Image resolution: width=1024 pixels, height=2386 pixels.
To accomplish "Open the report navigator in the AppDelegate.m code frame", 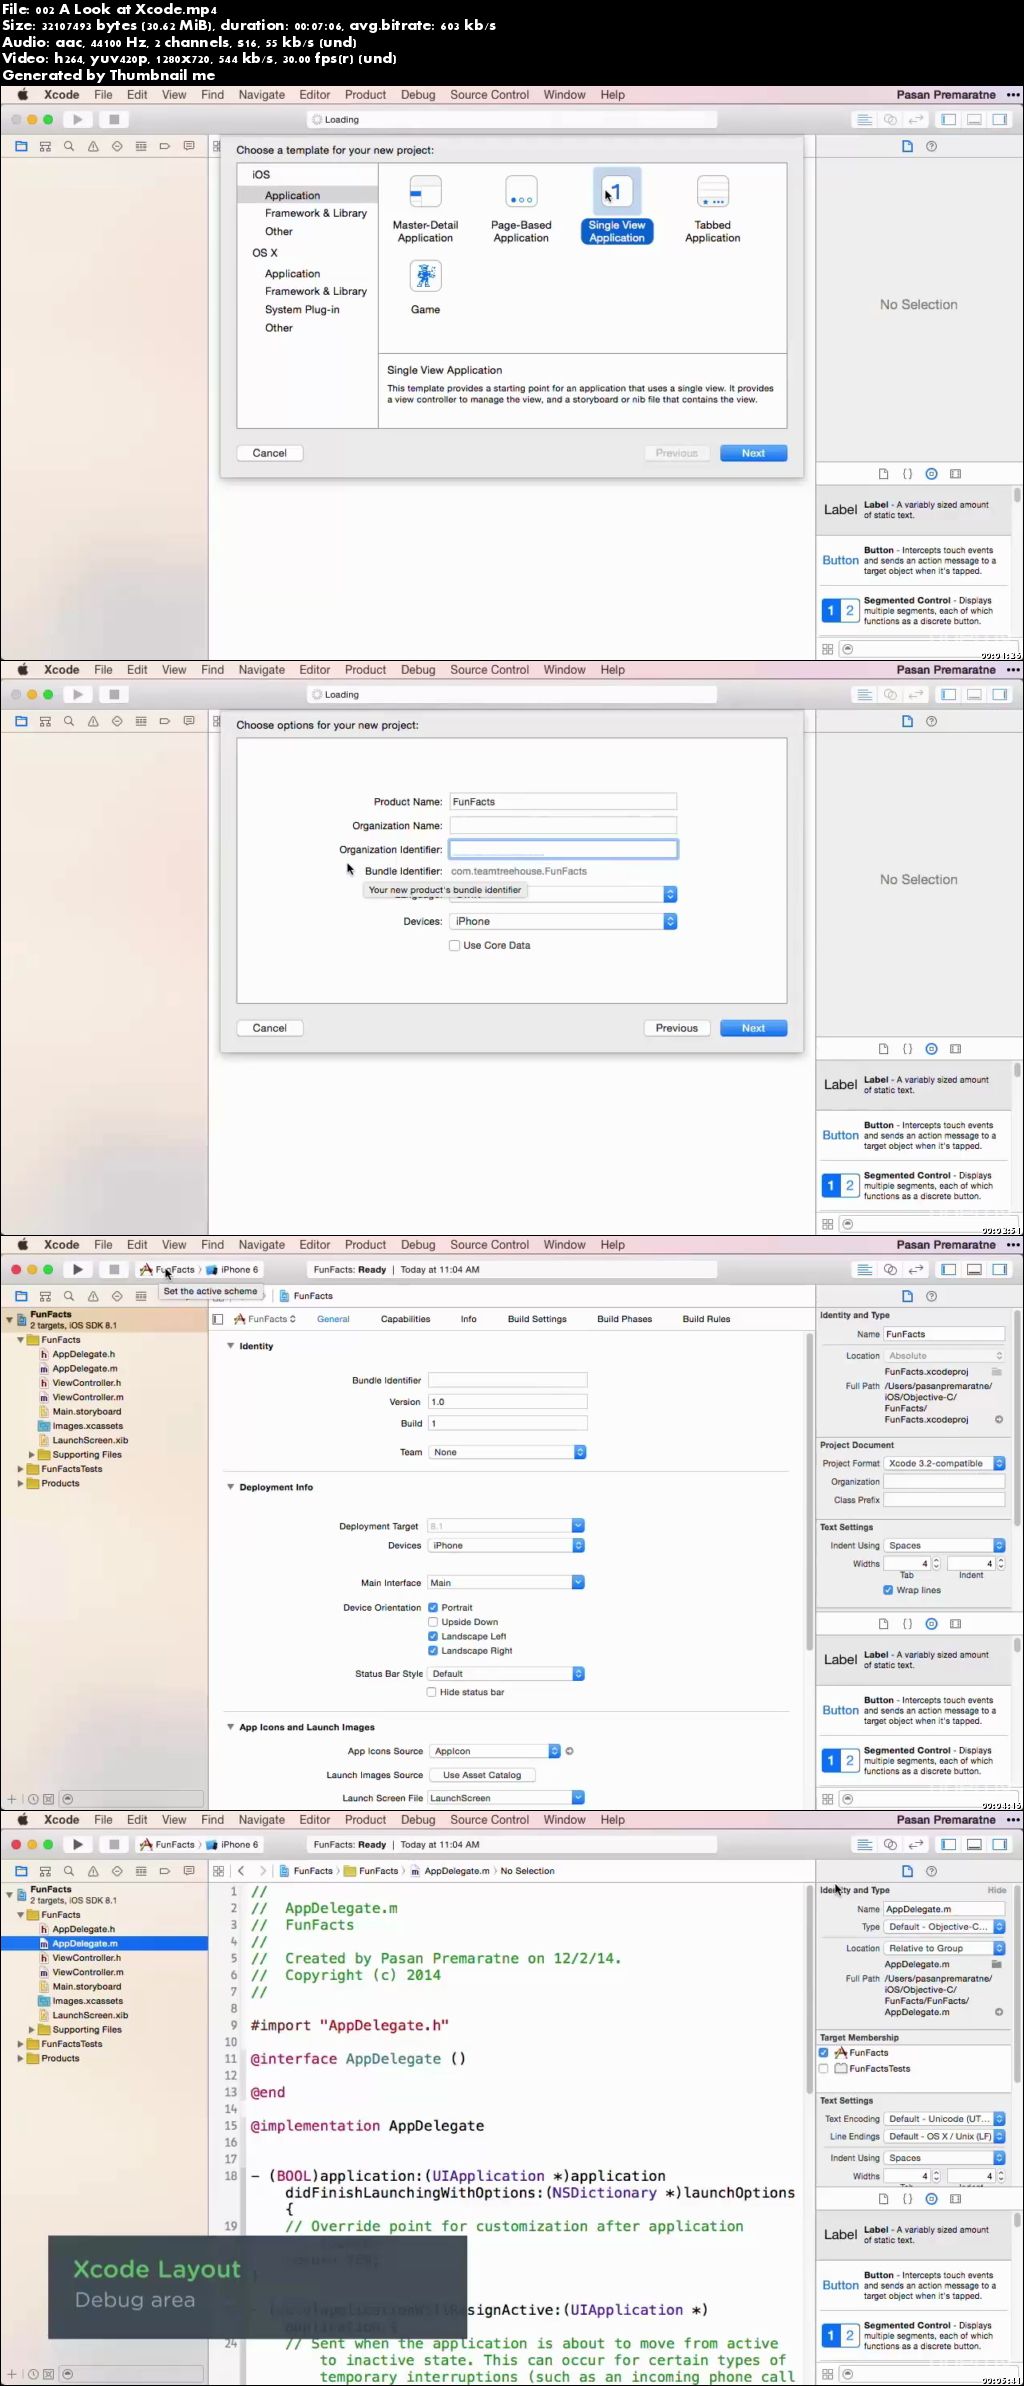I will pyautogui.click(x=189, y=1871).
